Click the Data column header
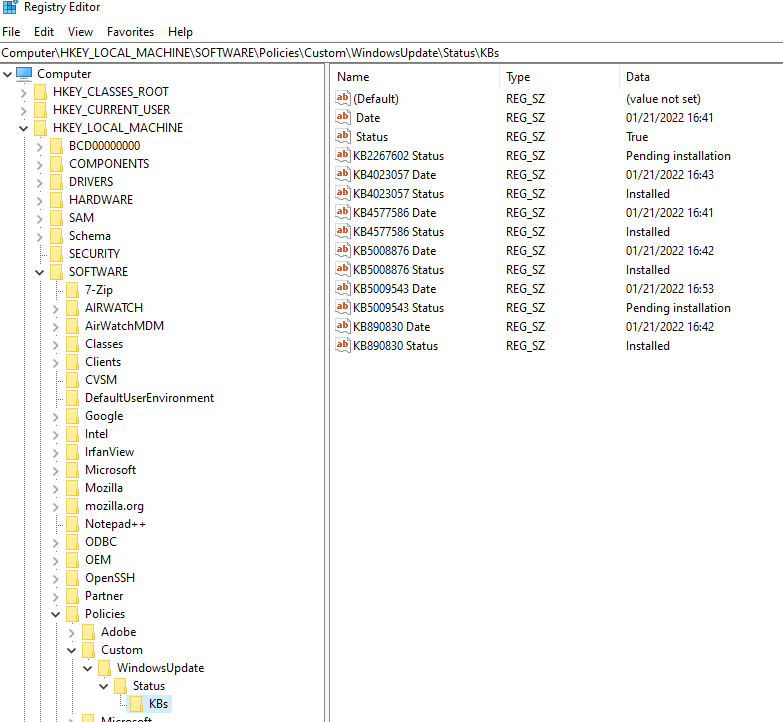783x722 pixels. [x=637, y=77]
